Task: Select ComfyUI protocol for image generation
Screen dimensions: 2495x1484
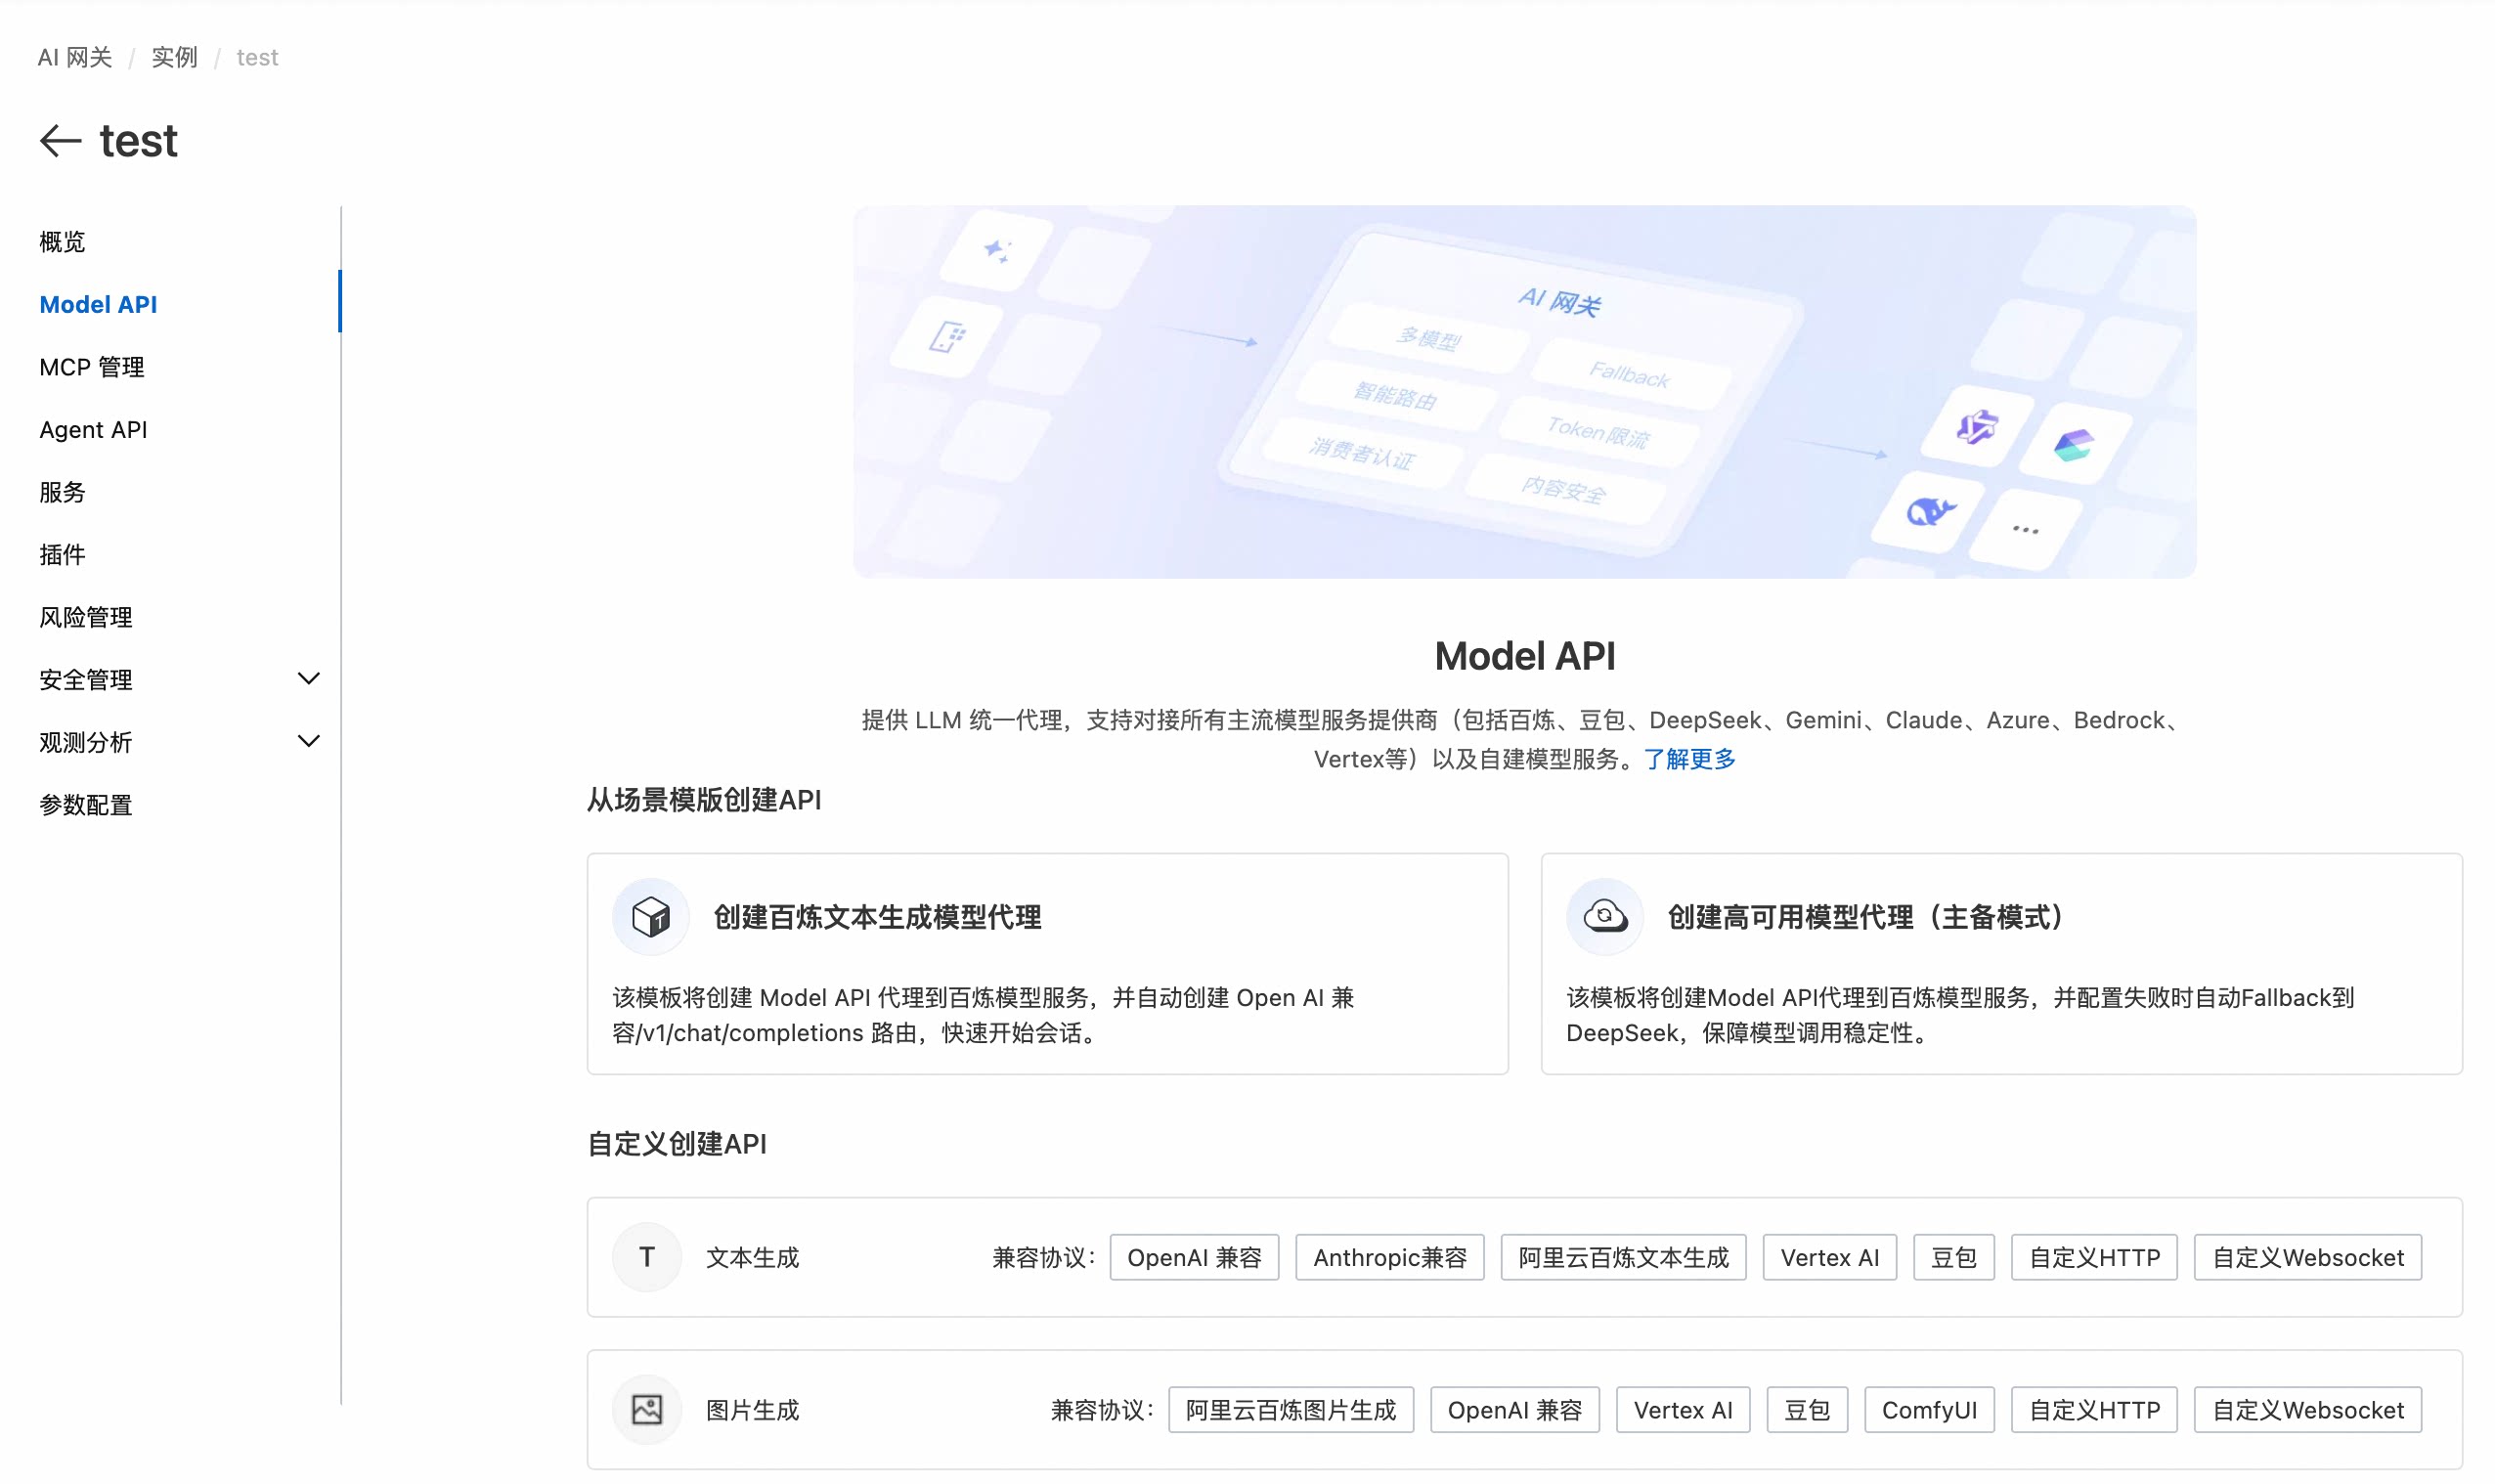Action: 1928,1410
